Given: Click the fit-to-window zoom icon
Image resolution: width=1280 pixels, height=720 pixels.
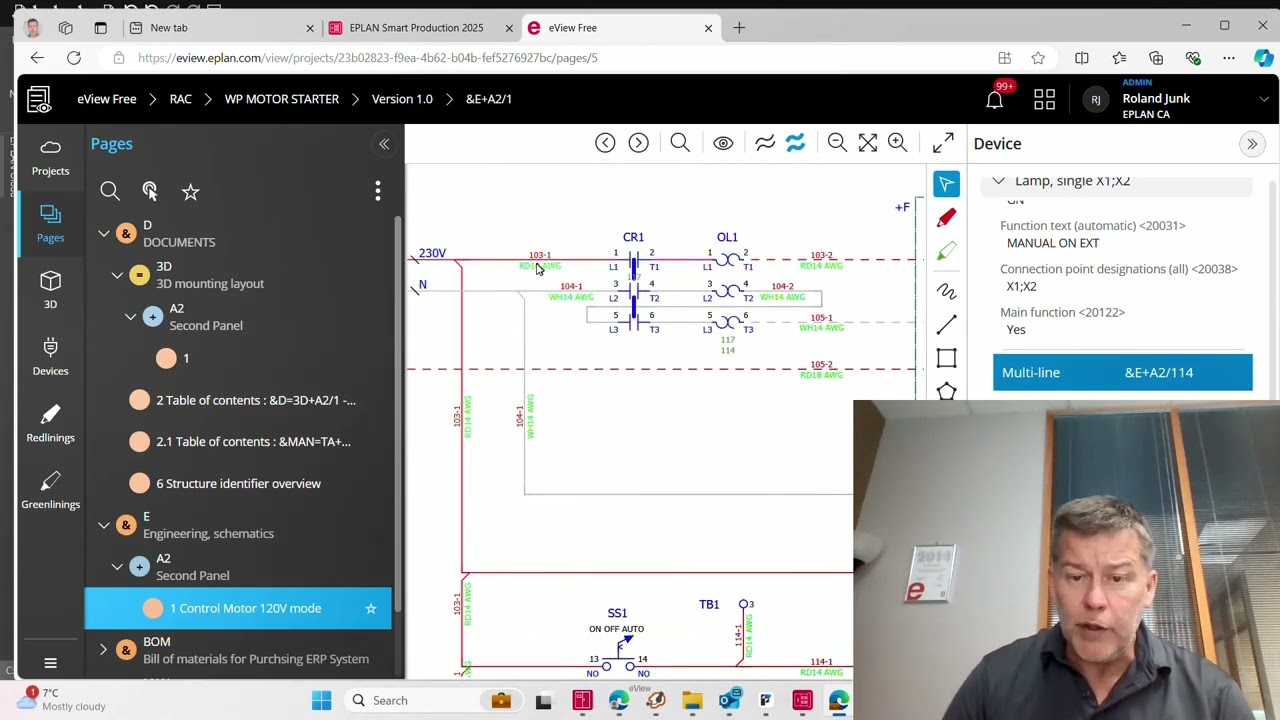Looking at the screenshot, I should 868,143.
